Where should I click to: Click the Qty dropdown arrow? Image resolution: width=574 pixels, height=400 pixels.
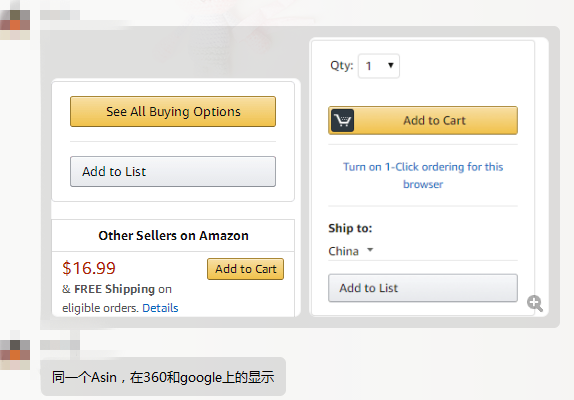(391, 66)
